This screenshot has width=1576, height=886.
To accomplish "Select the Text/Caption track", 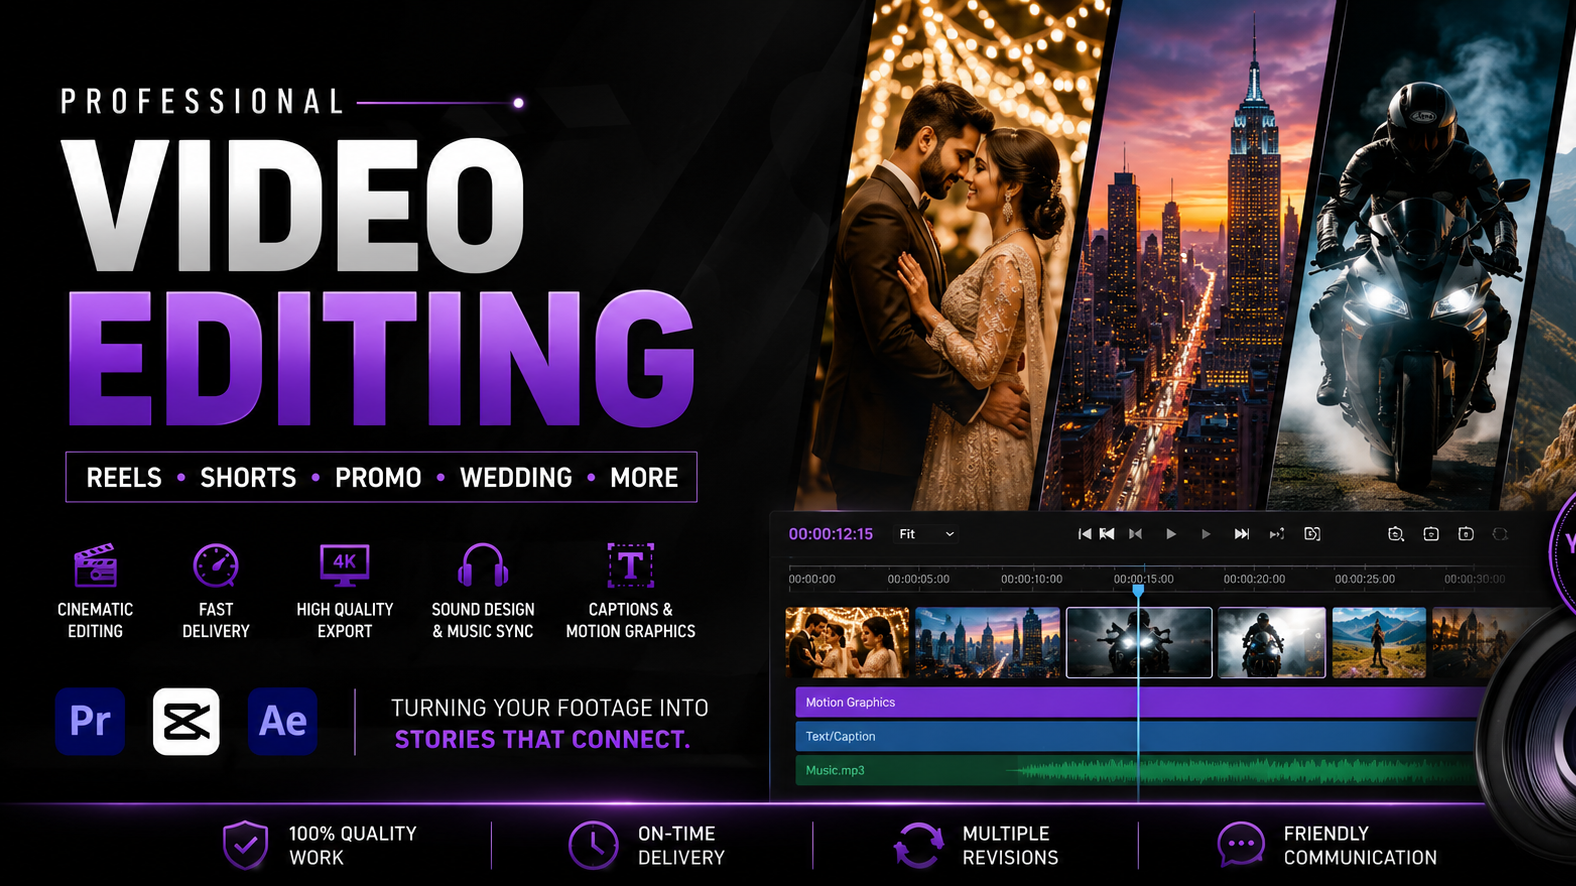I will [1138, 736].
